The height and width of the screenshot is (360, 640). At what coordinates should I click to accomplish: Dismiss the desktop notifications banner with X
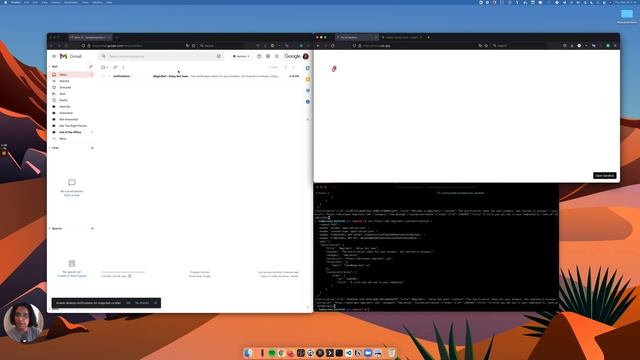(x=156, y=303)
